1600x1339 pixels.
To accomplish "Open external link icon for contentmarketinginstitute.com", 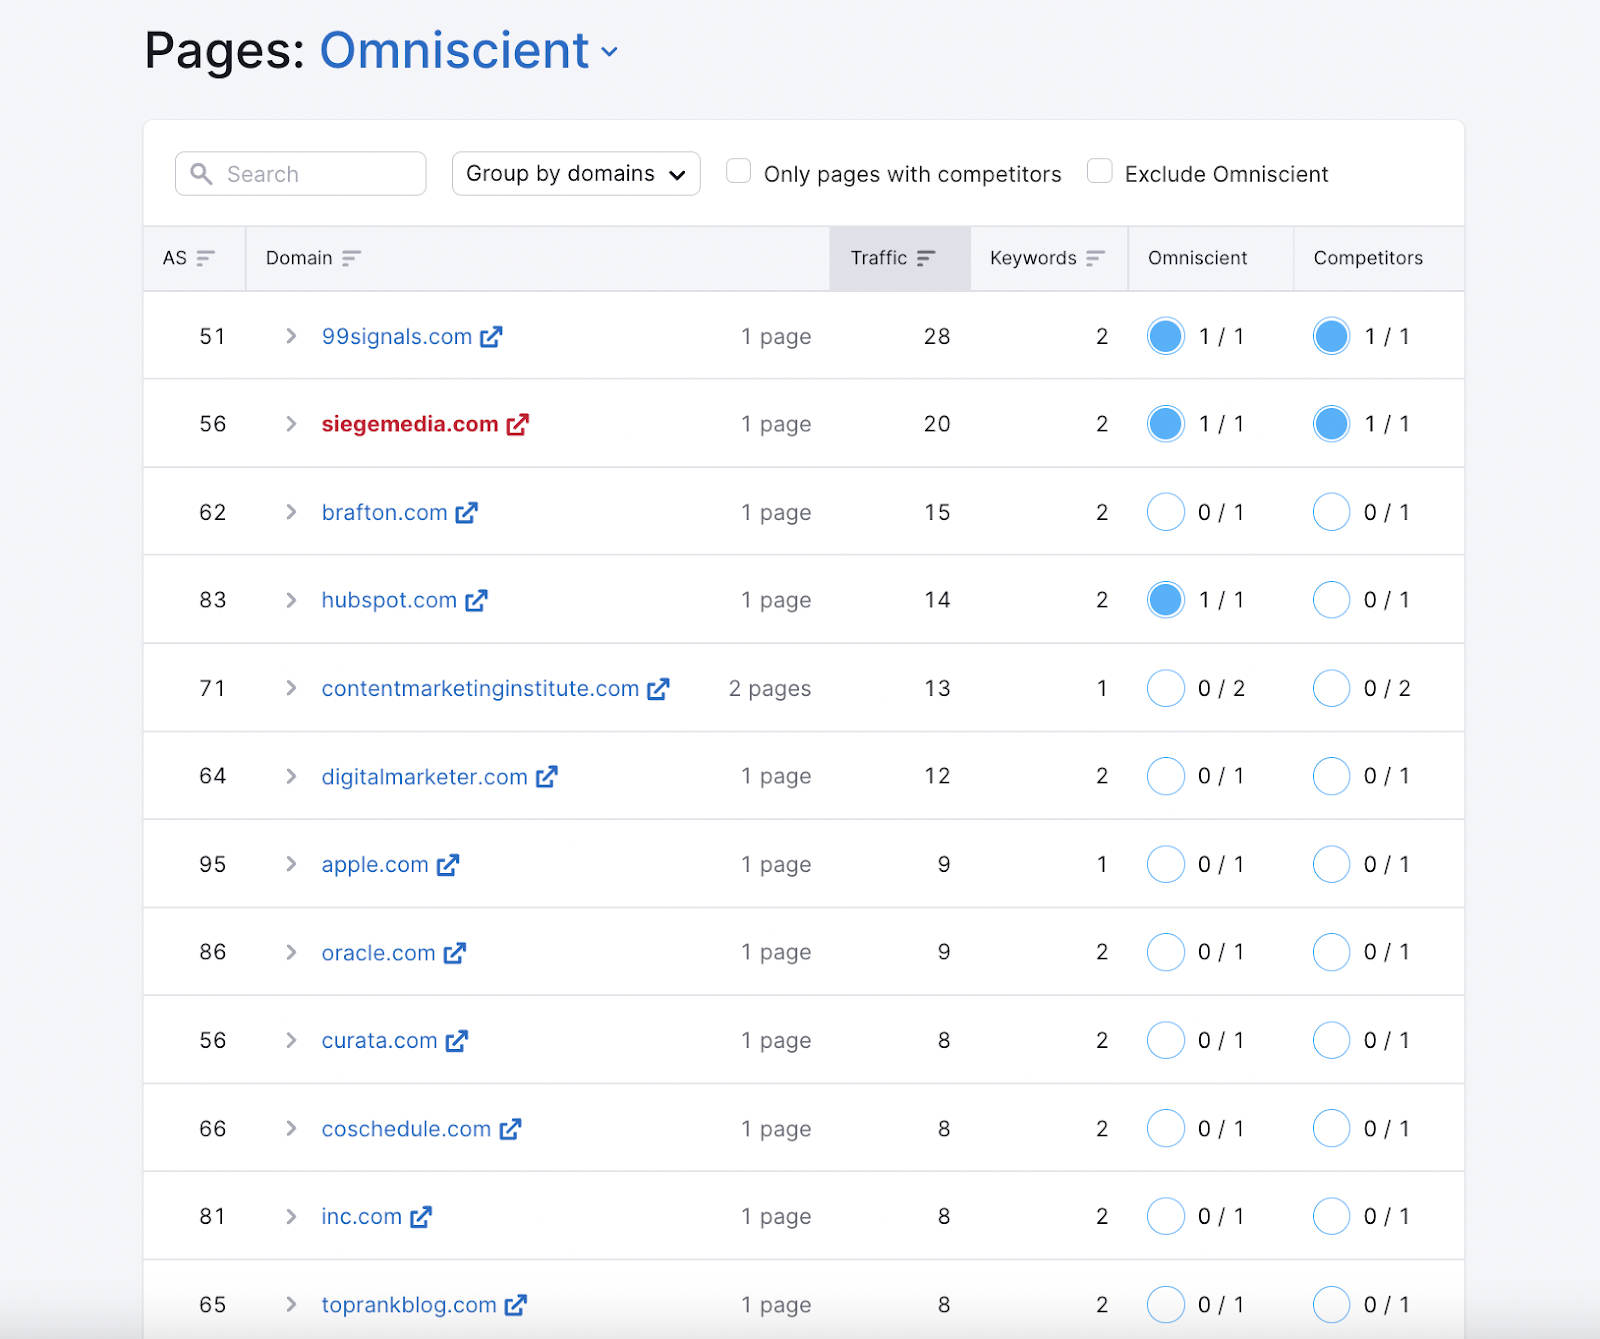I will point(658,689).
